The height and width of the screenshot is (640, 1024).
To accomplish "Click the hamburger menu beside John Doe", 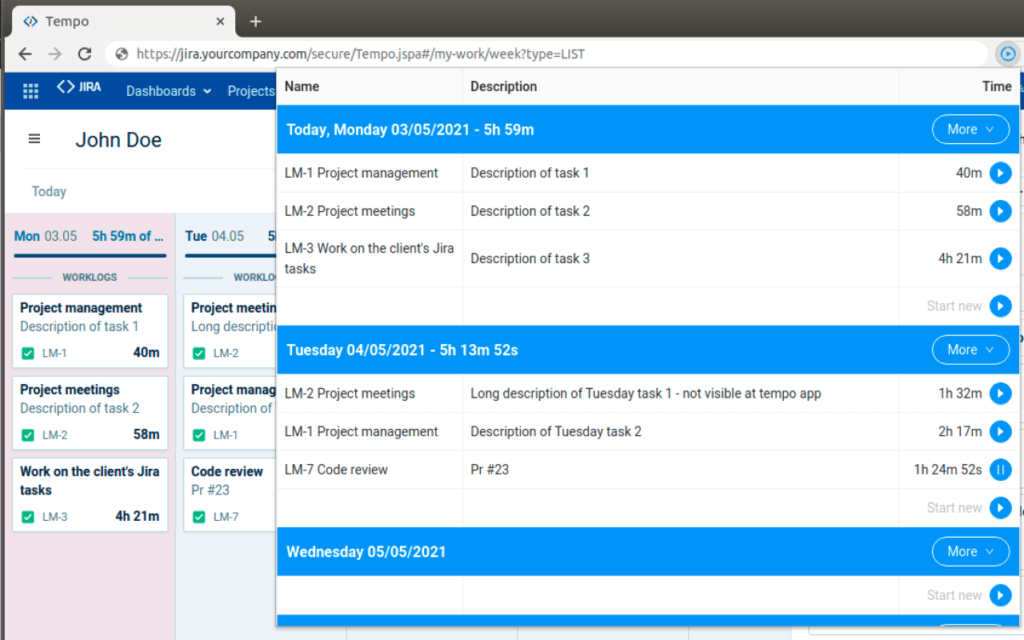I will tap(35, 139).
